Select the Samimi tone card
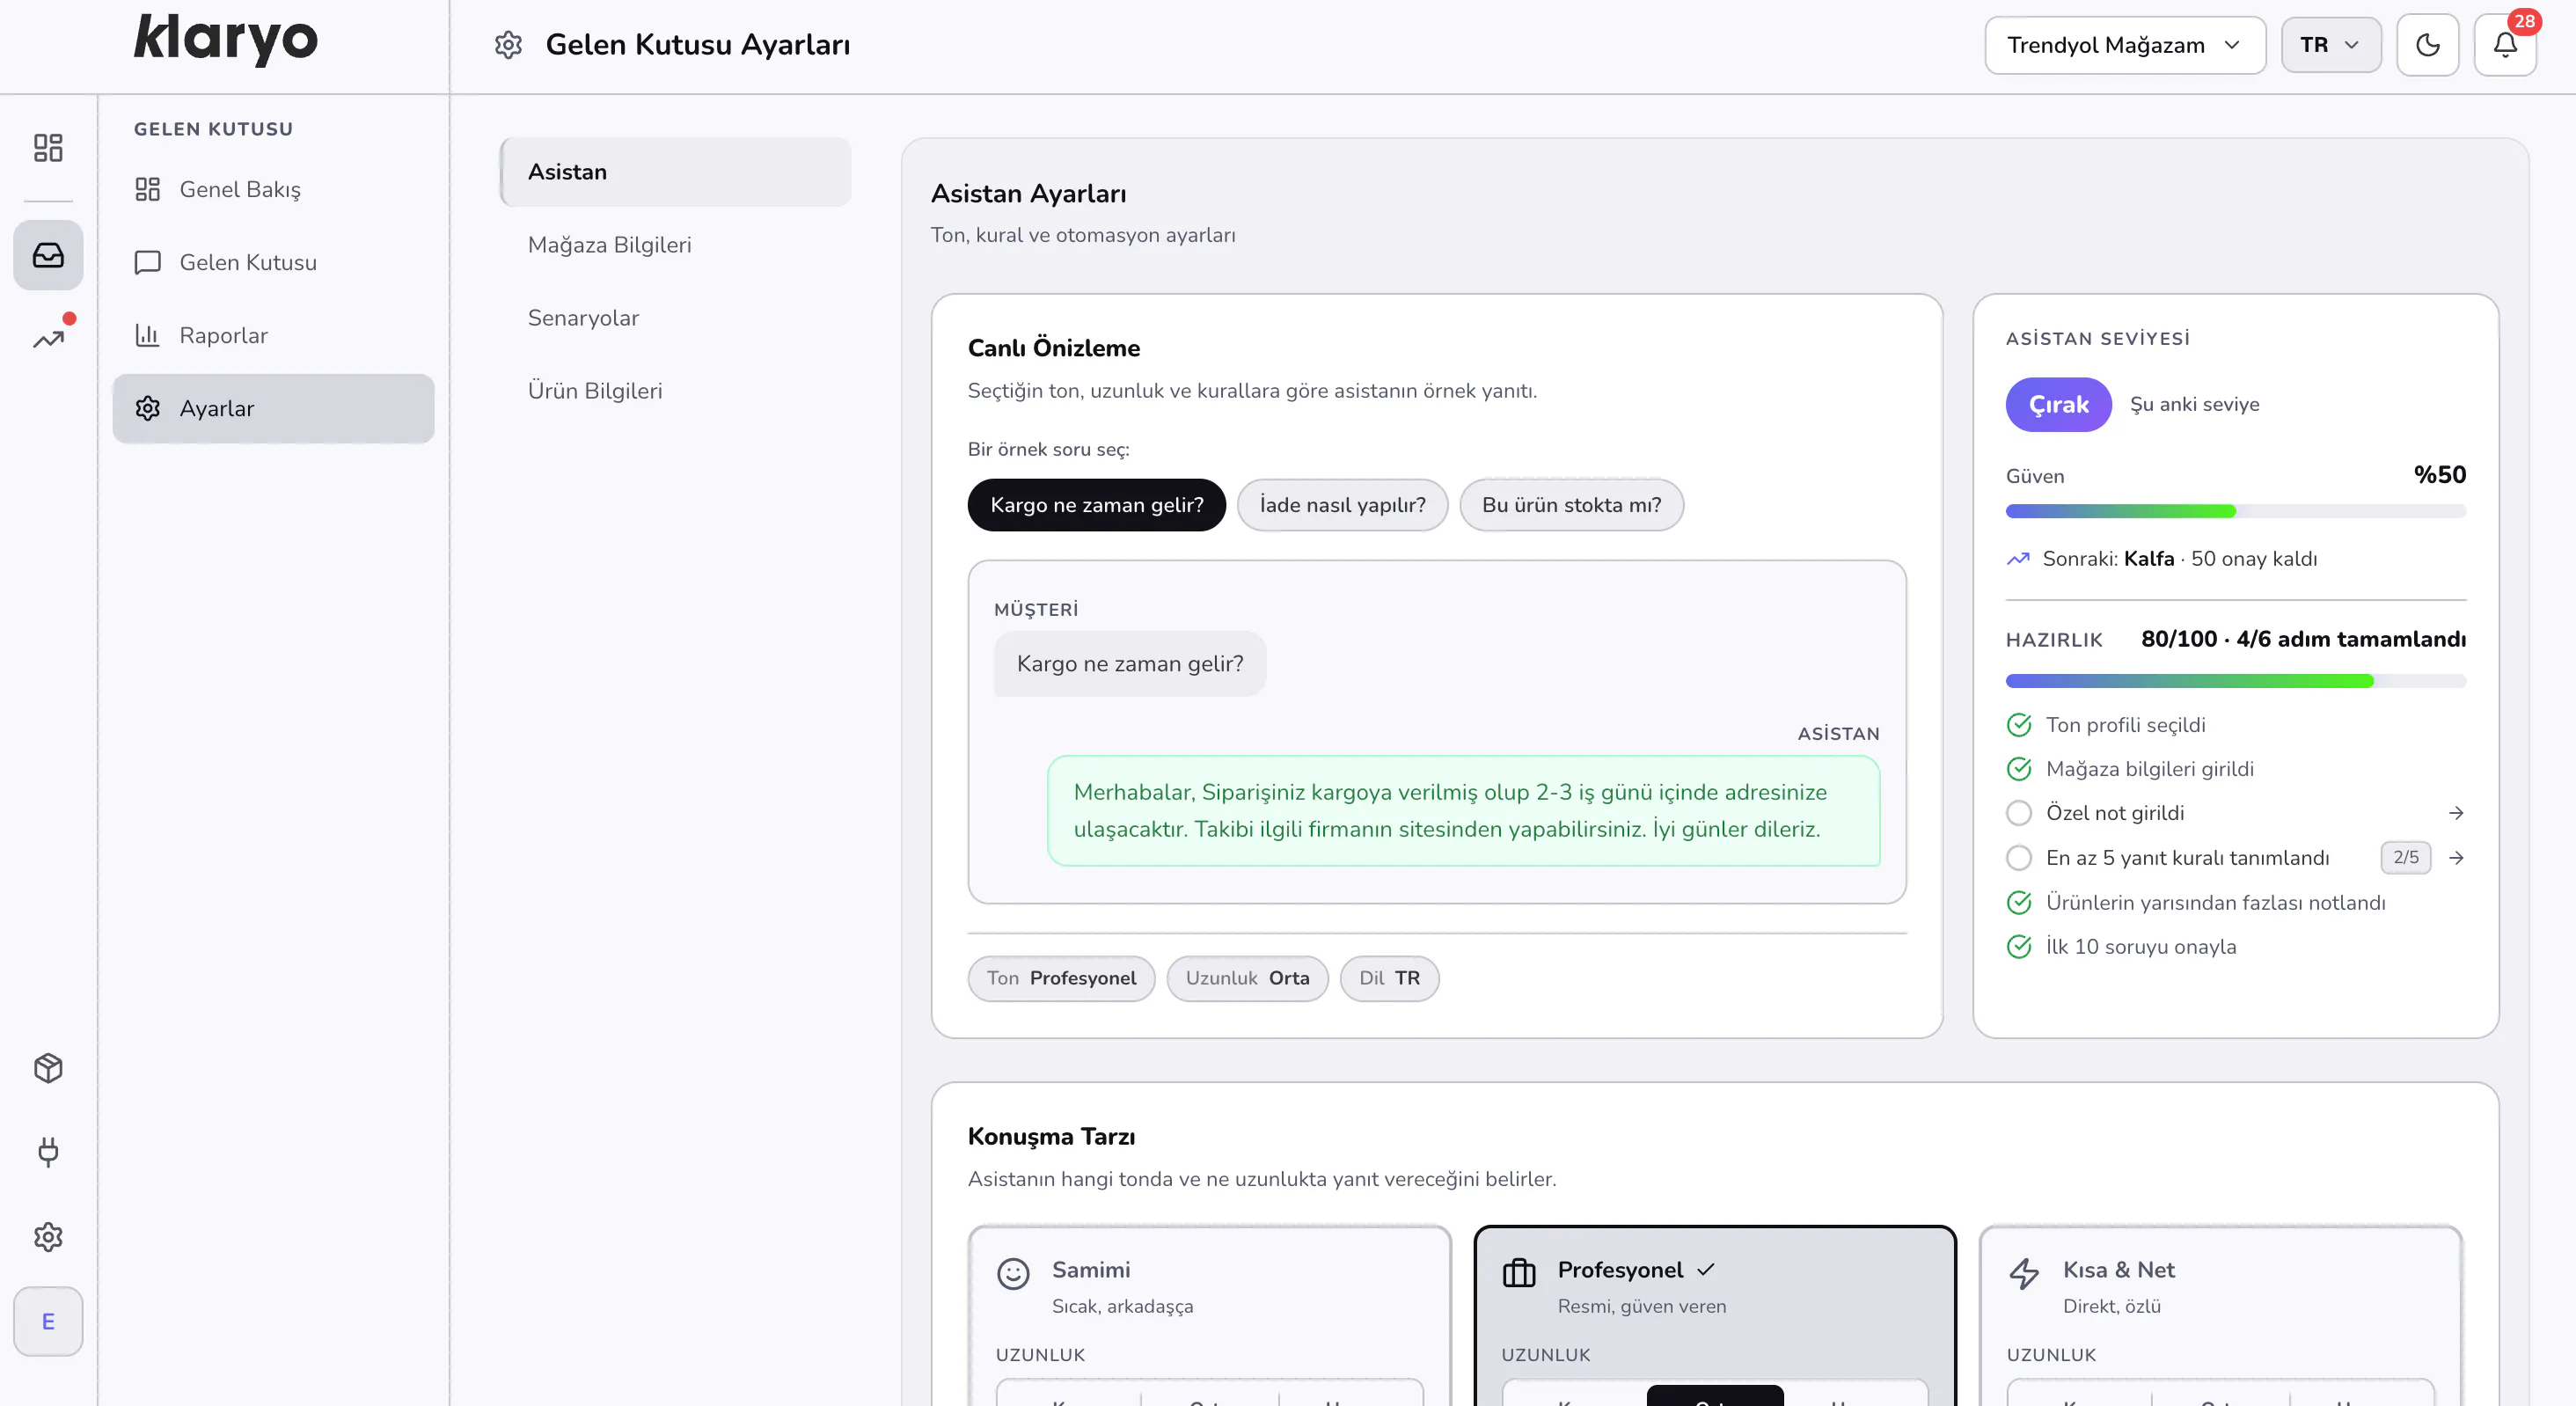Image resolution: width=2576 pixels, height=1406 pixels. pyautogui.click(x=1209, y=1315)
